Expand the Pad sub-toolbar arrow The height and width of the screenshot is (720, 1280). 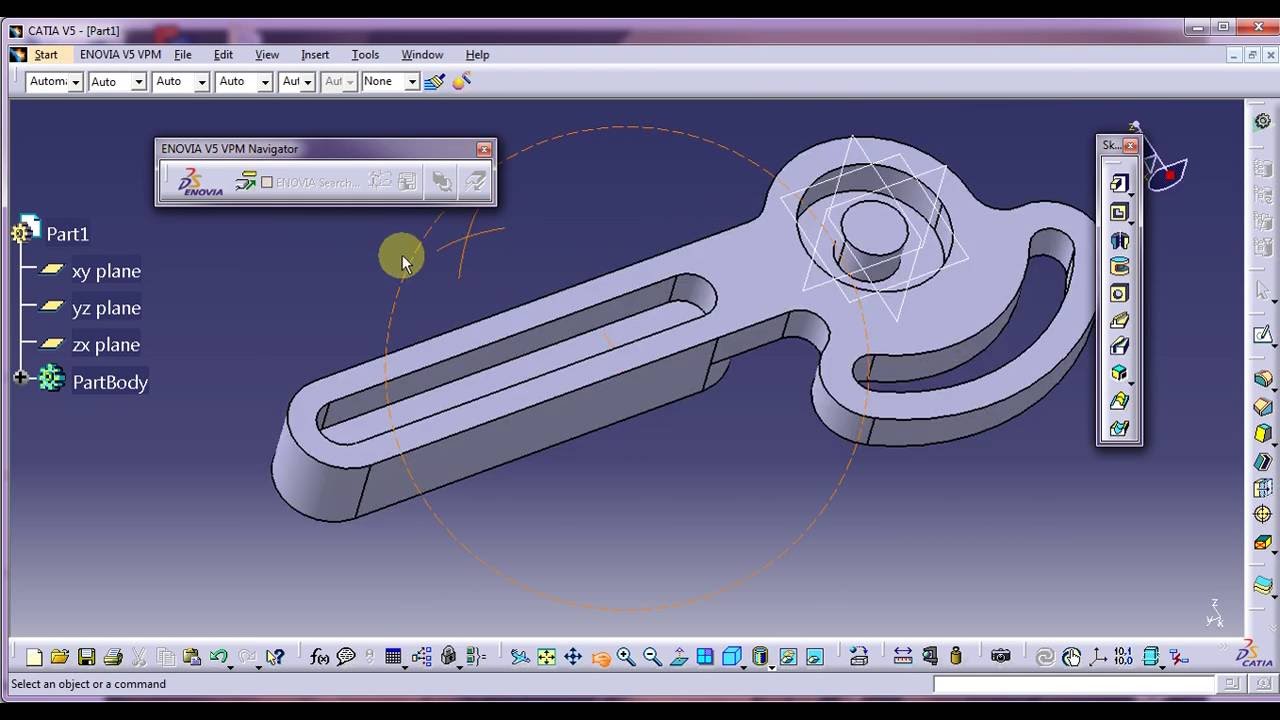coord(1131,194)
